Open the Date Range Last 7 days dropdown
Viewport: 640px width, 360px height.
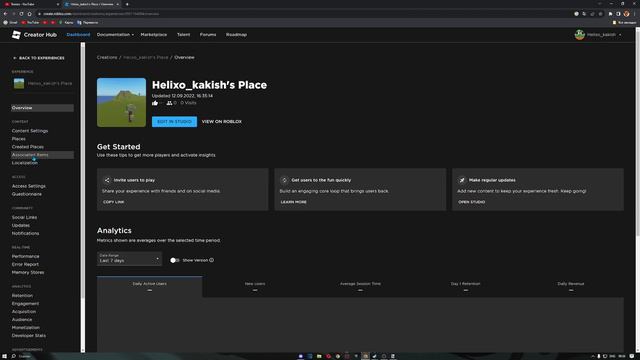(129, 258)
